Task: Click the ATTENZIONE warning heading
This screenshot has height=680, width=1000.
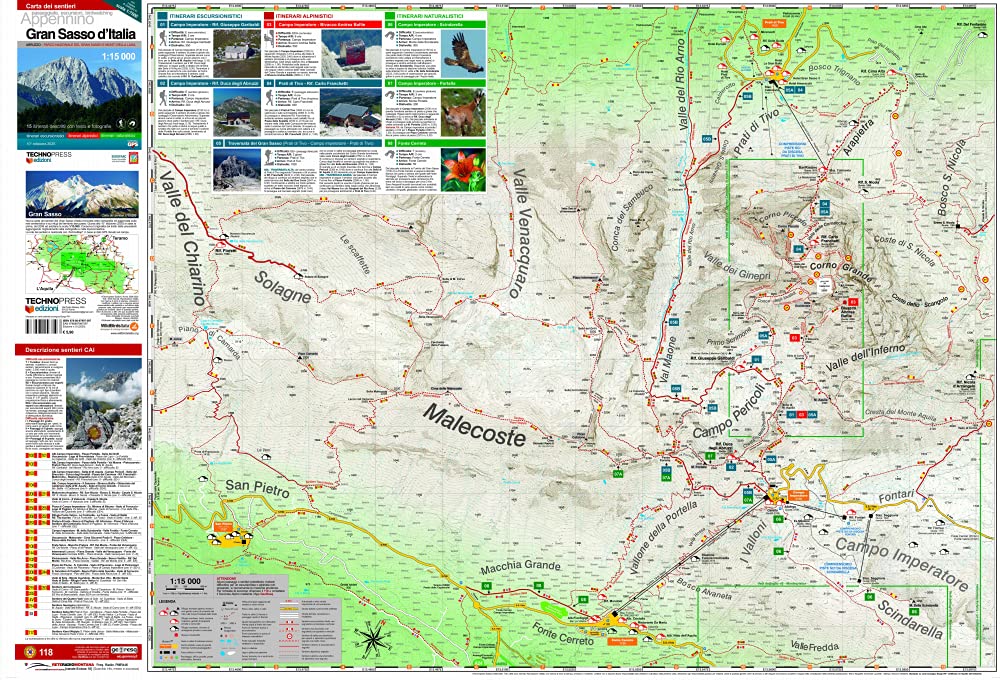Action: click(228, 579)
